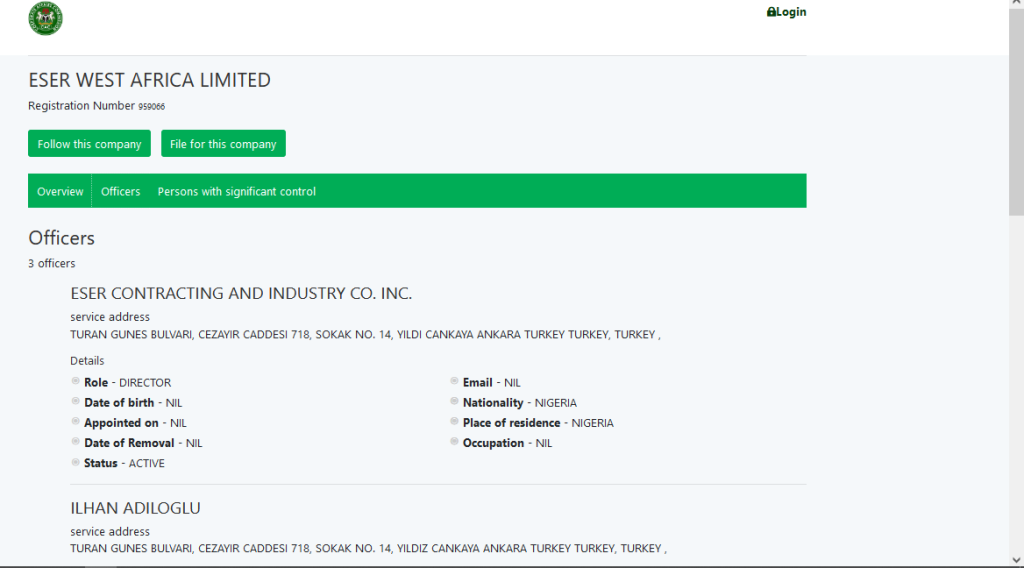Click the Details label under first officer
The image size is (1024, 568).
(x=87, y=360)
